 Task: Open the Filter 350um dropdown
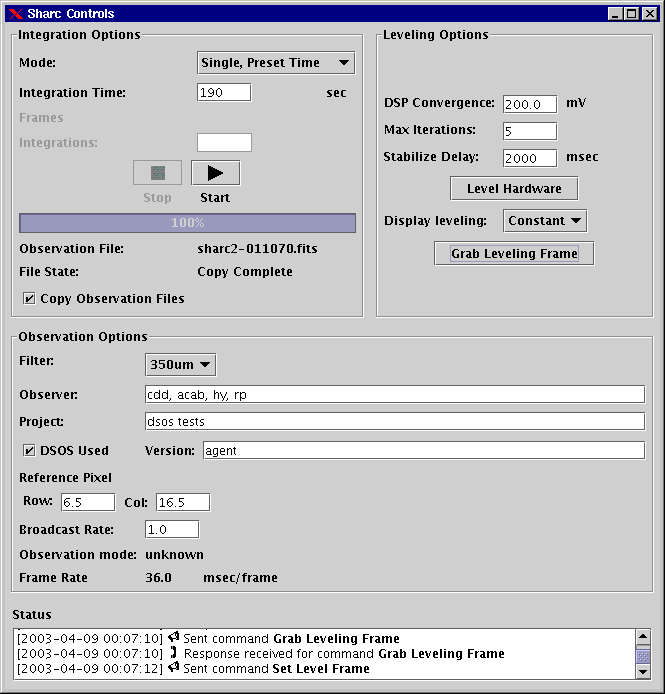181,365
